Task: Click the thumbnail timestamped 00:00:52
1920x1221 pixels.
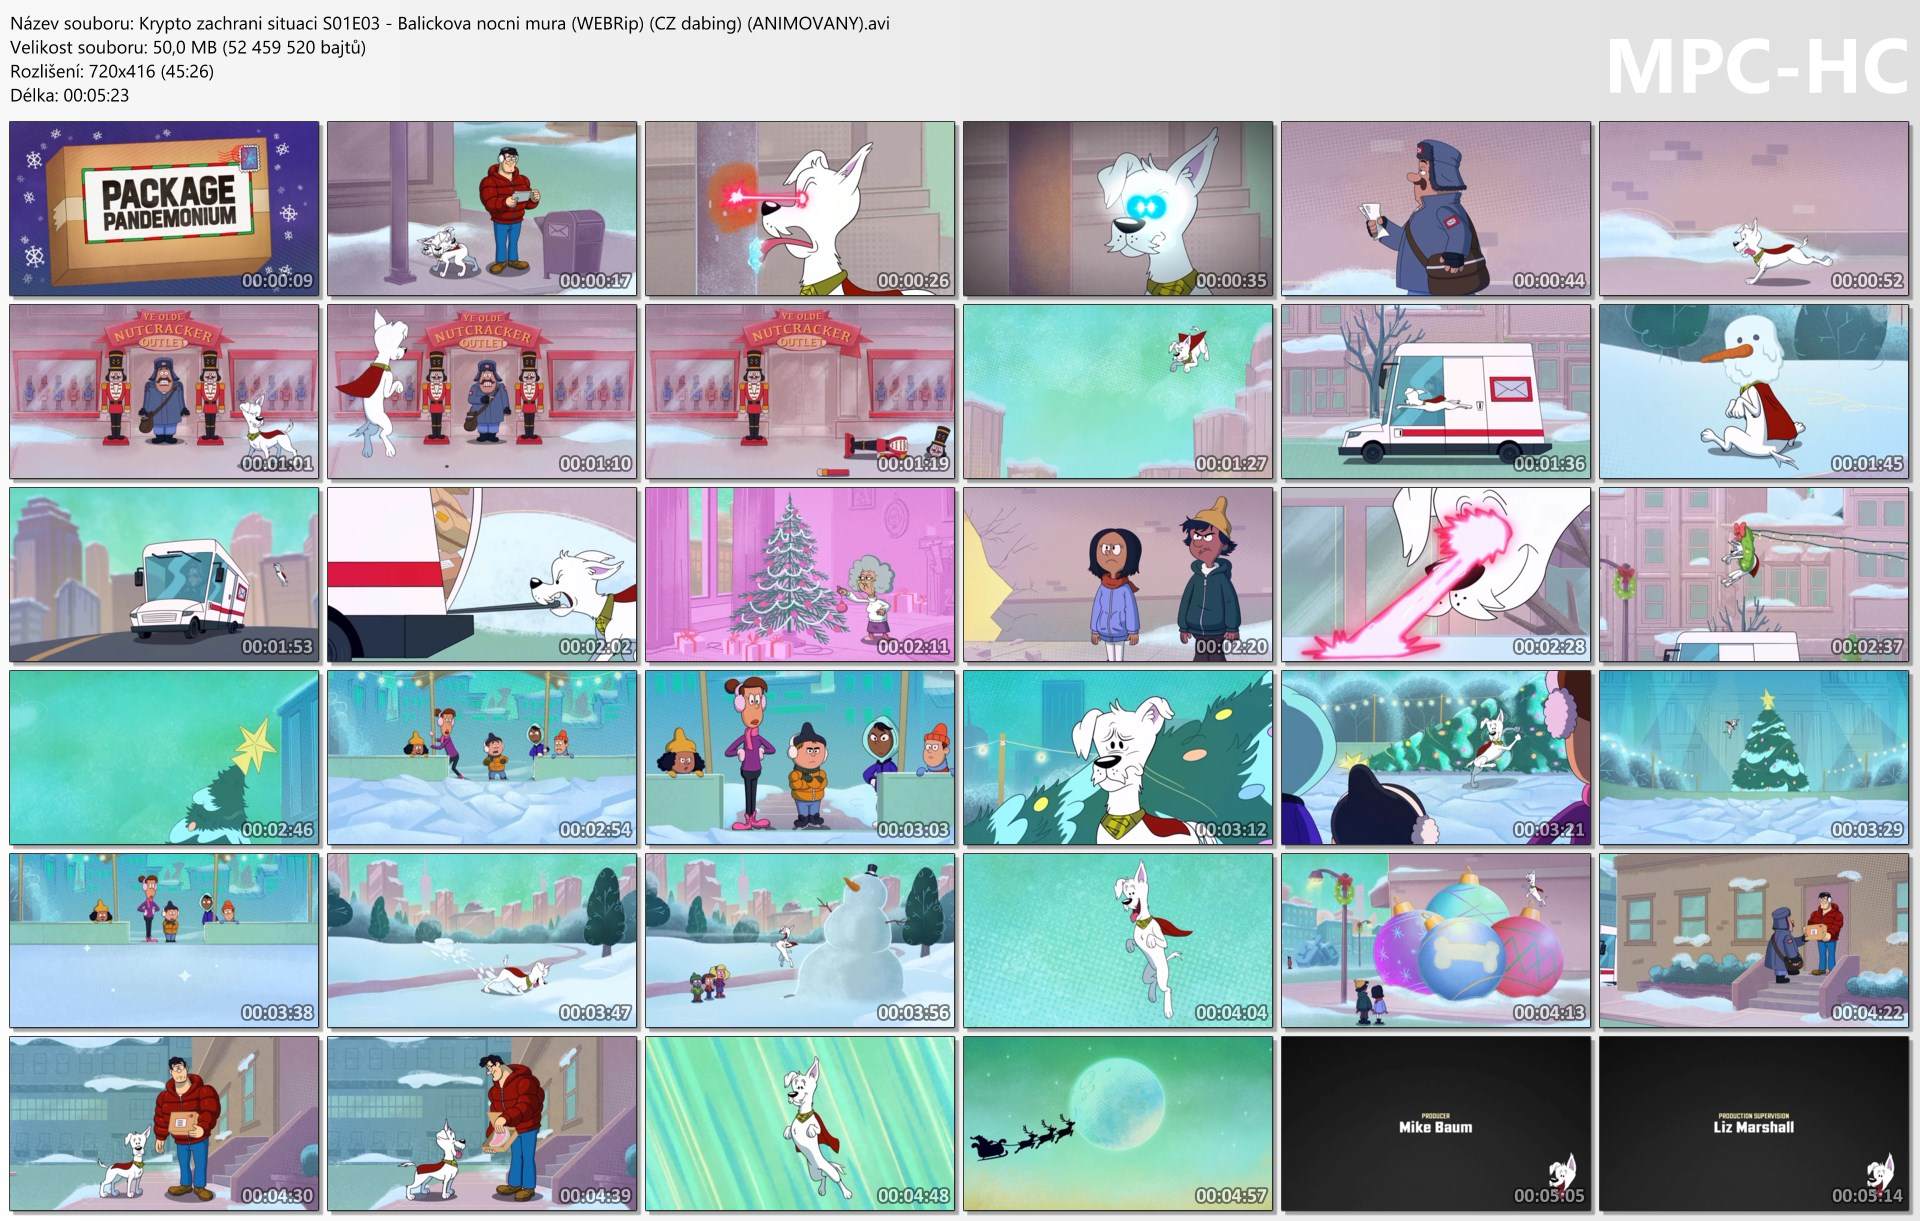Action: 1754,209
